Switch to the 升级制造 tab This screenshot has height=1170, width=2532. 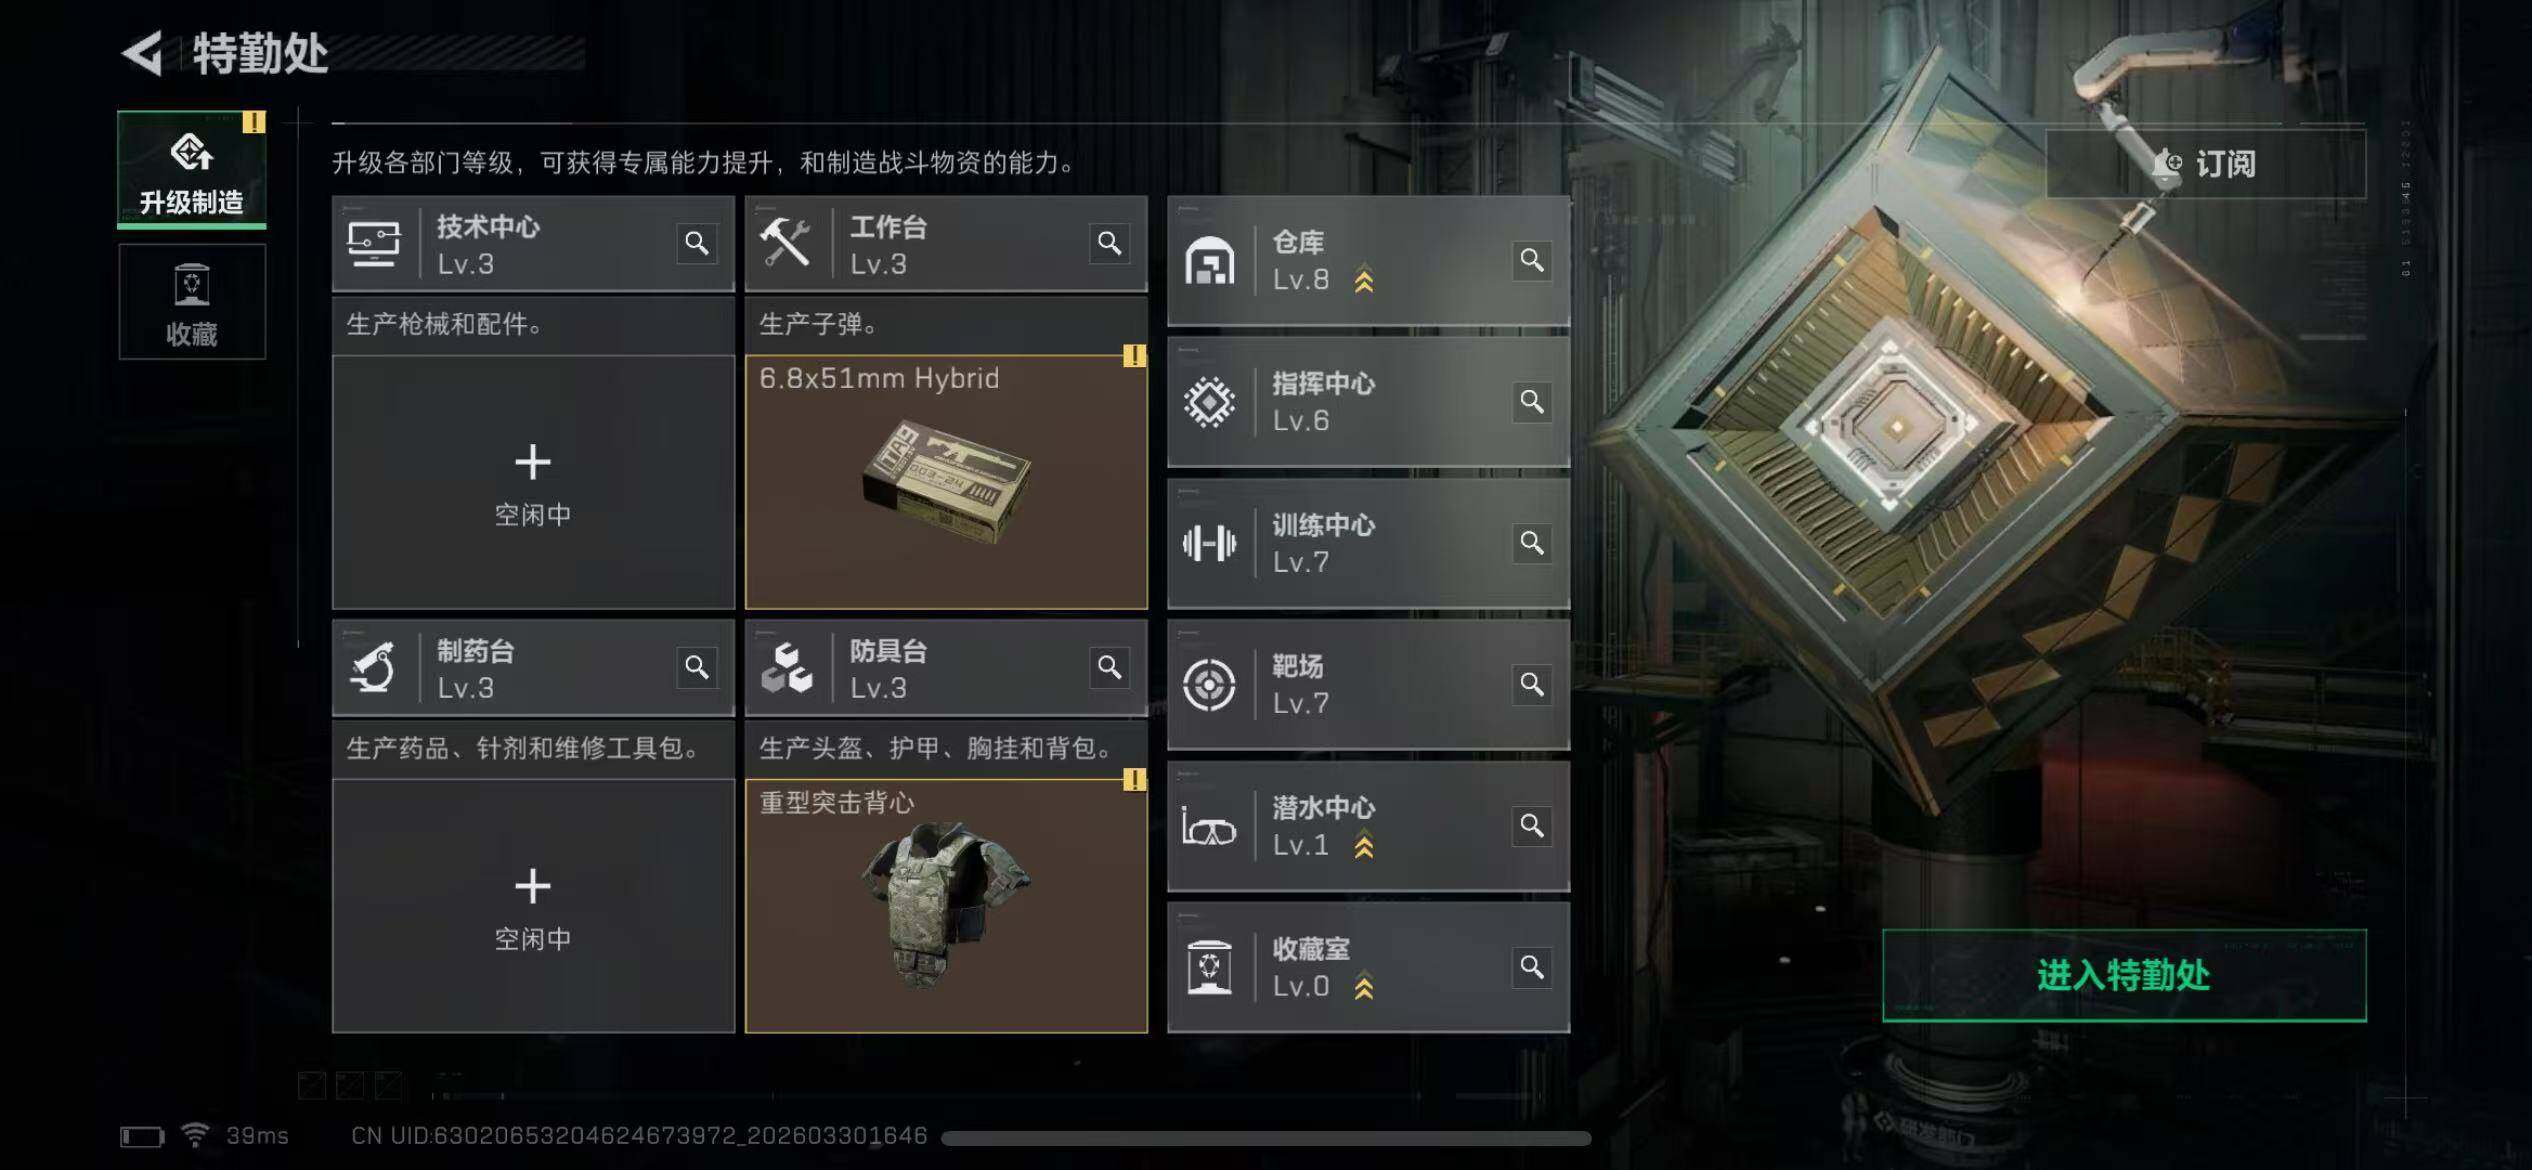(192, 169)
